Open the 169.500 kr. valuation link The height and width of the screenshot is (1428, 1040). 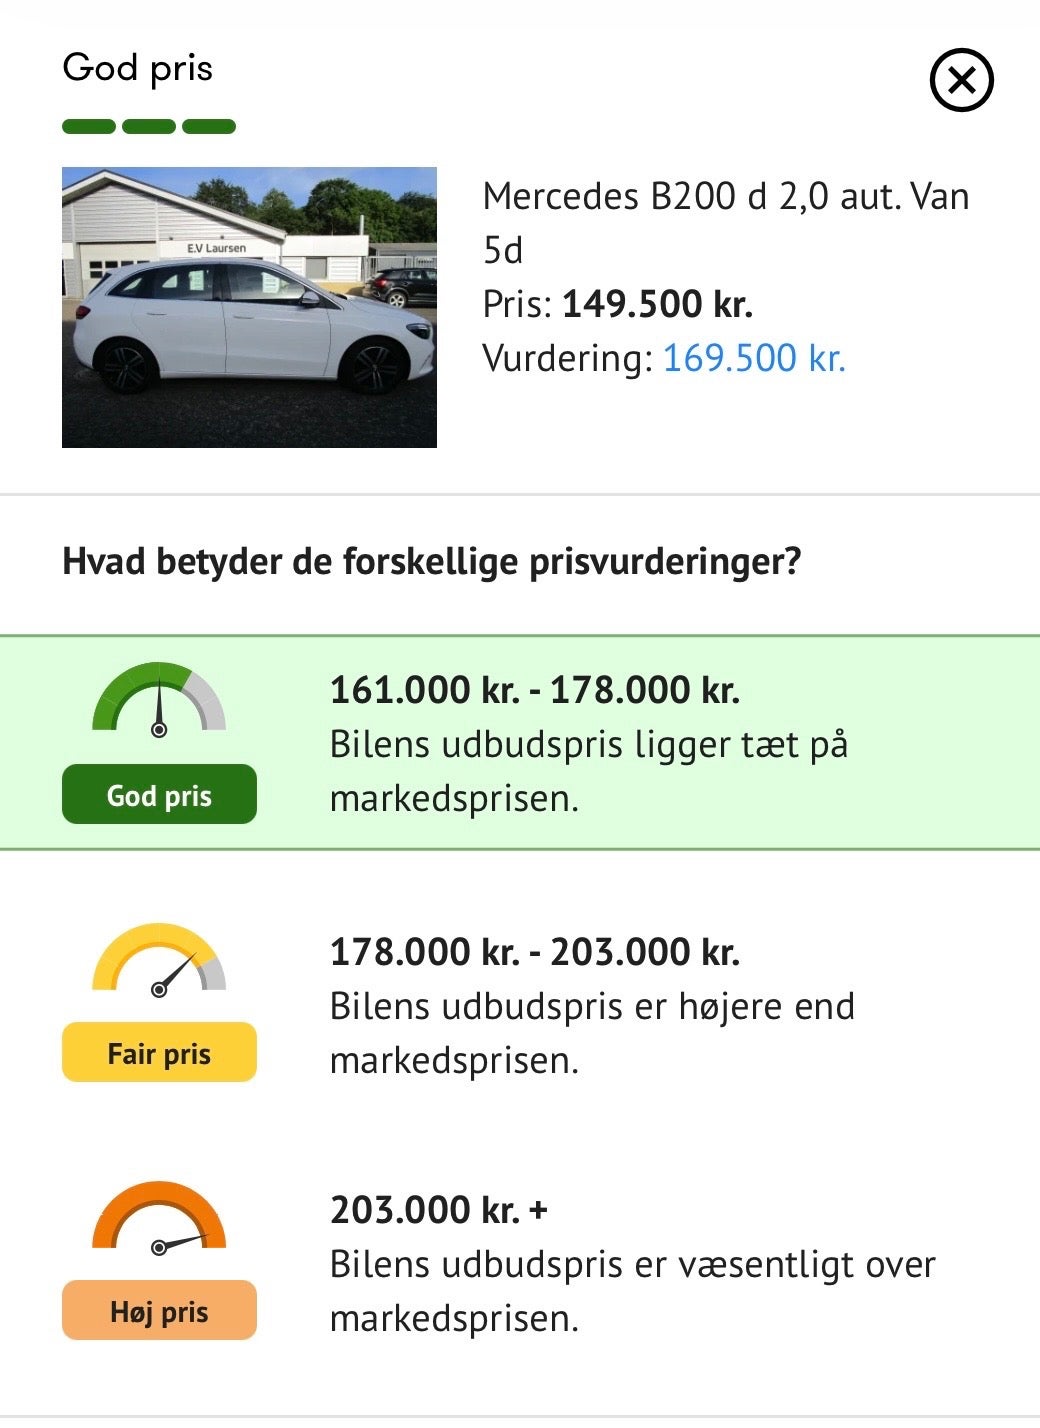(754, 358)
